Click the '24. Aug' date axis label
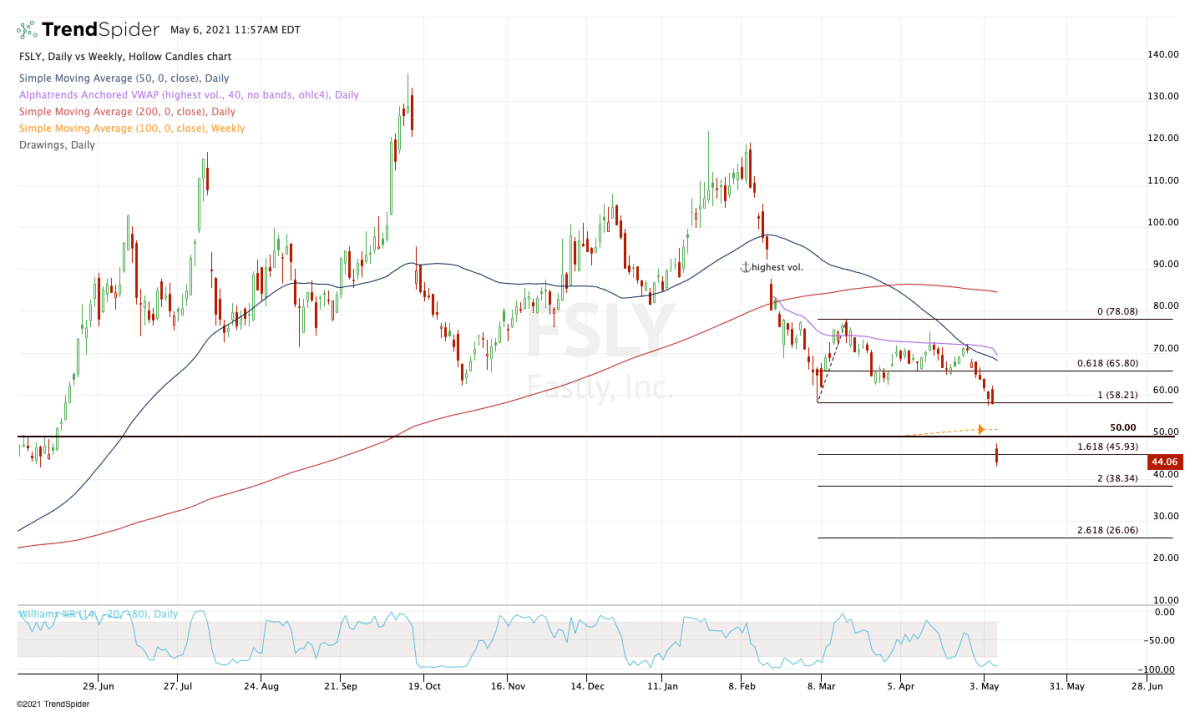 pyautogui.click(x=260, y=687)
